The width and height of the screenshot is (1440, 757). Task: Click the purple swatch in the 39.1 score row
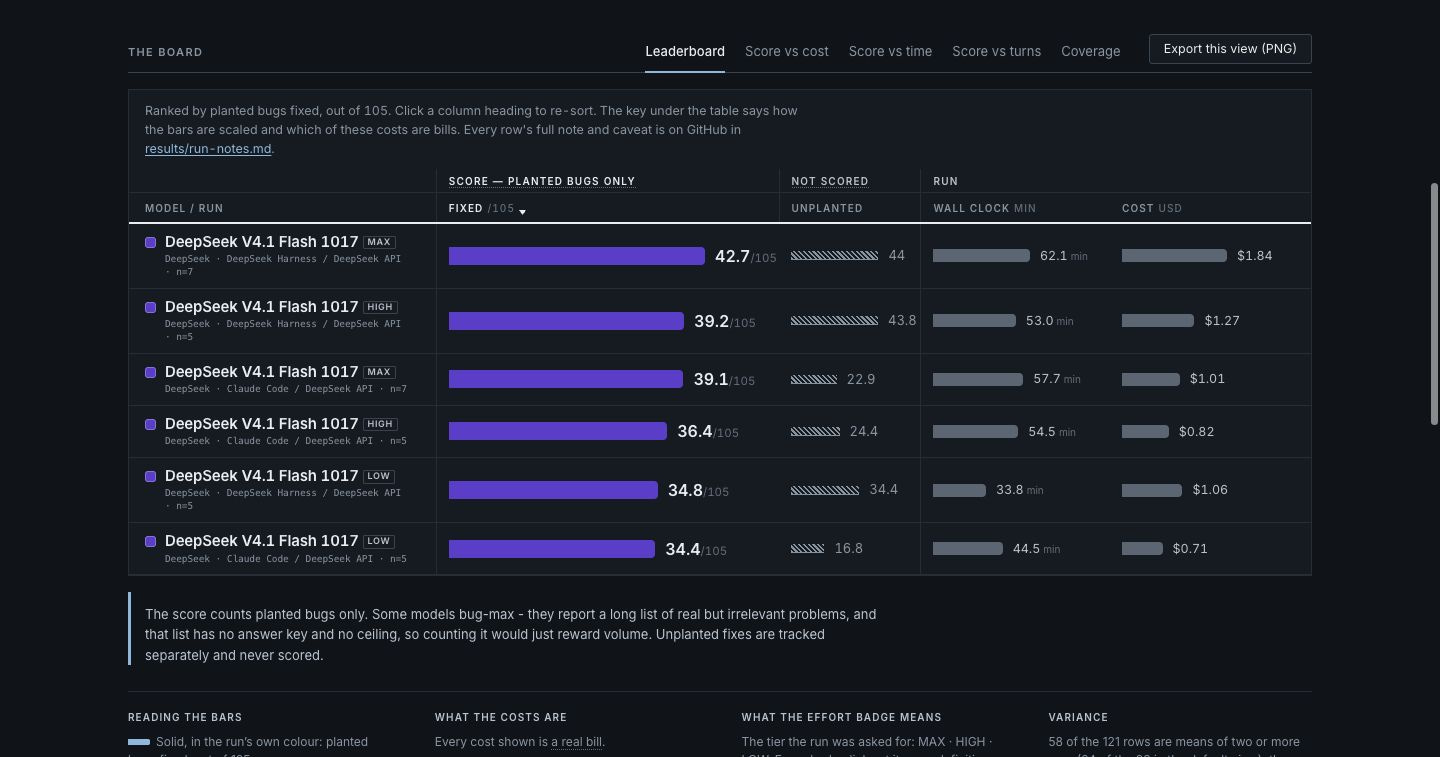click(150, 372)
